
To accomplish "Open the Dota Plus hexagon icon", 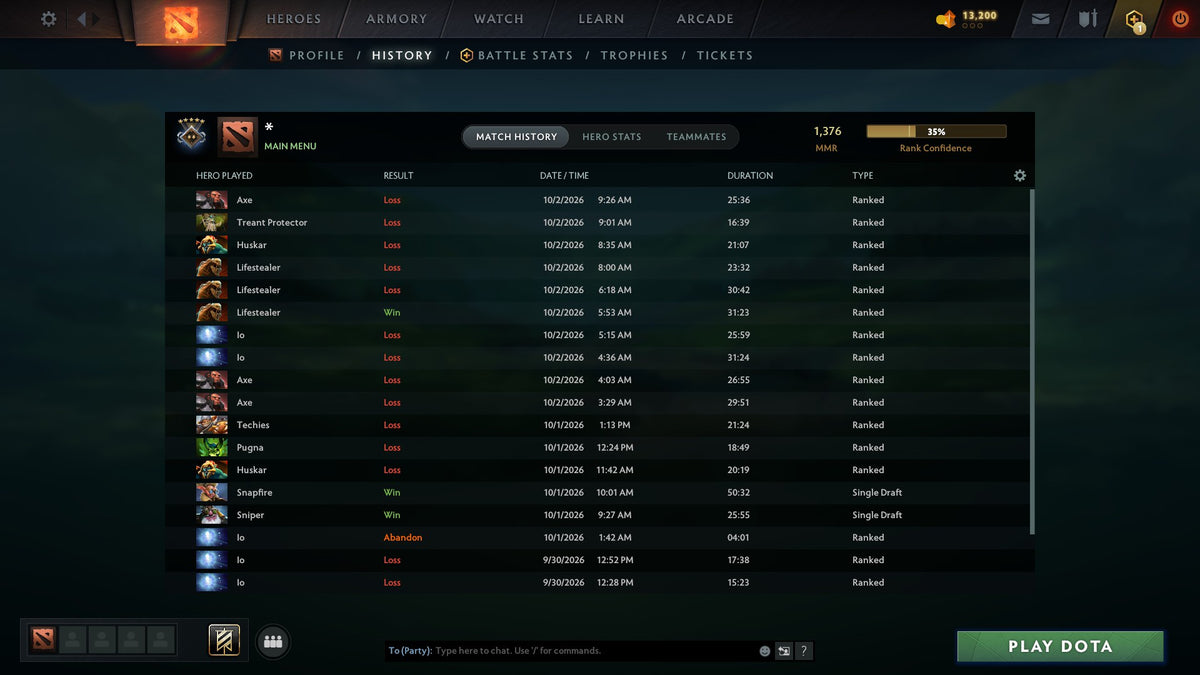I will pos(1134,20).
